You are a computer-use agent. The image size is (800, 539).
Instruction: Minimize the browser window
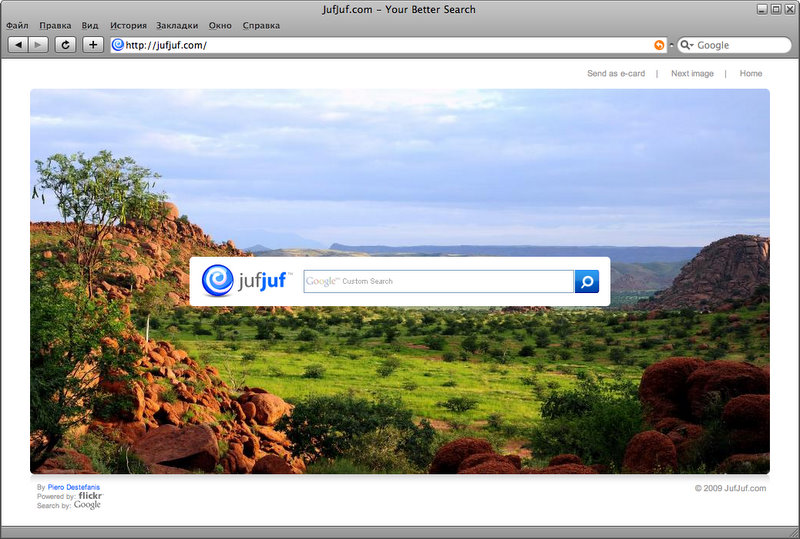pos(762,9)
